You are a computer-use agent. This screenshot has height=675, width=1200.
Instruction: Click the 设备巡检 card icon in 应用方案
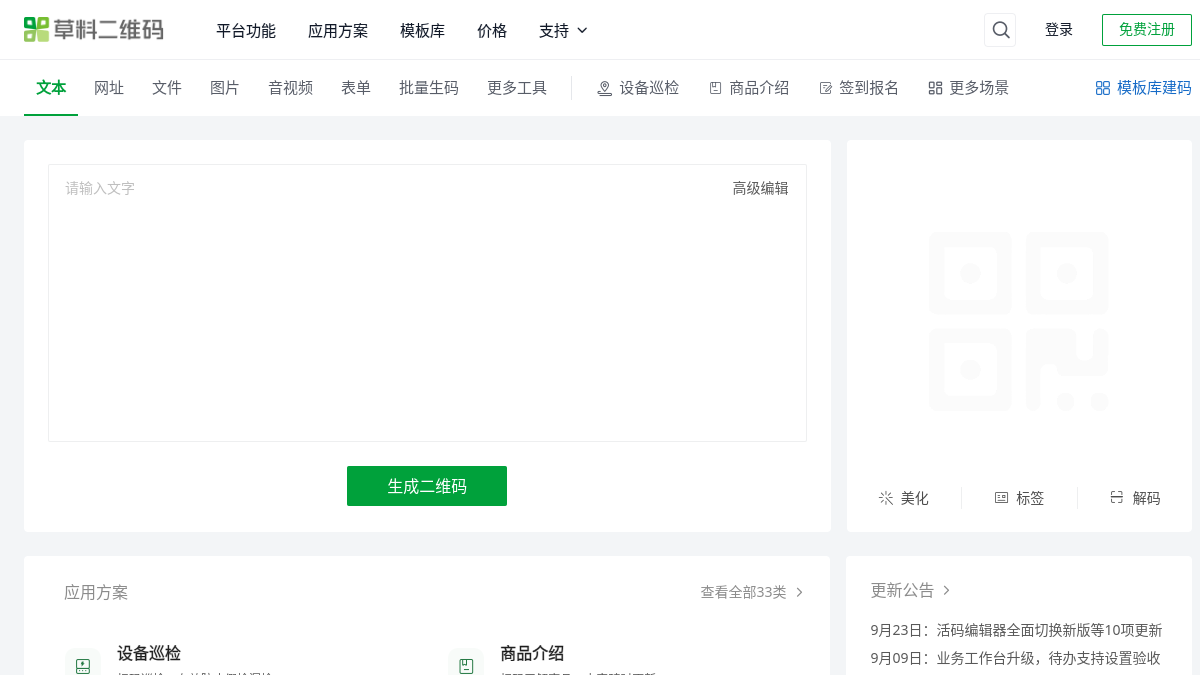tap(83, 665)
